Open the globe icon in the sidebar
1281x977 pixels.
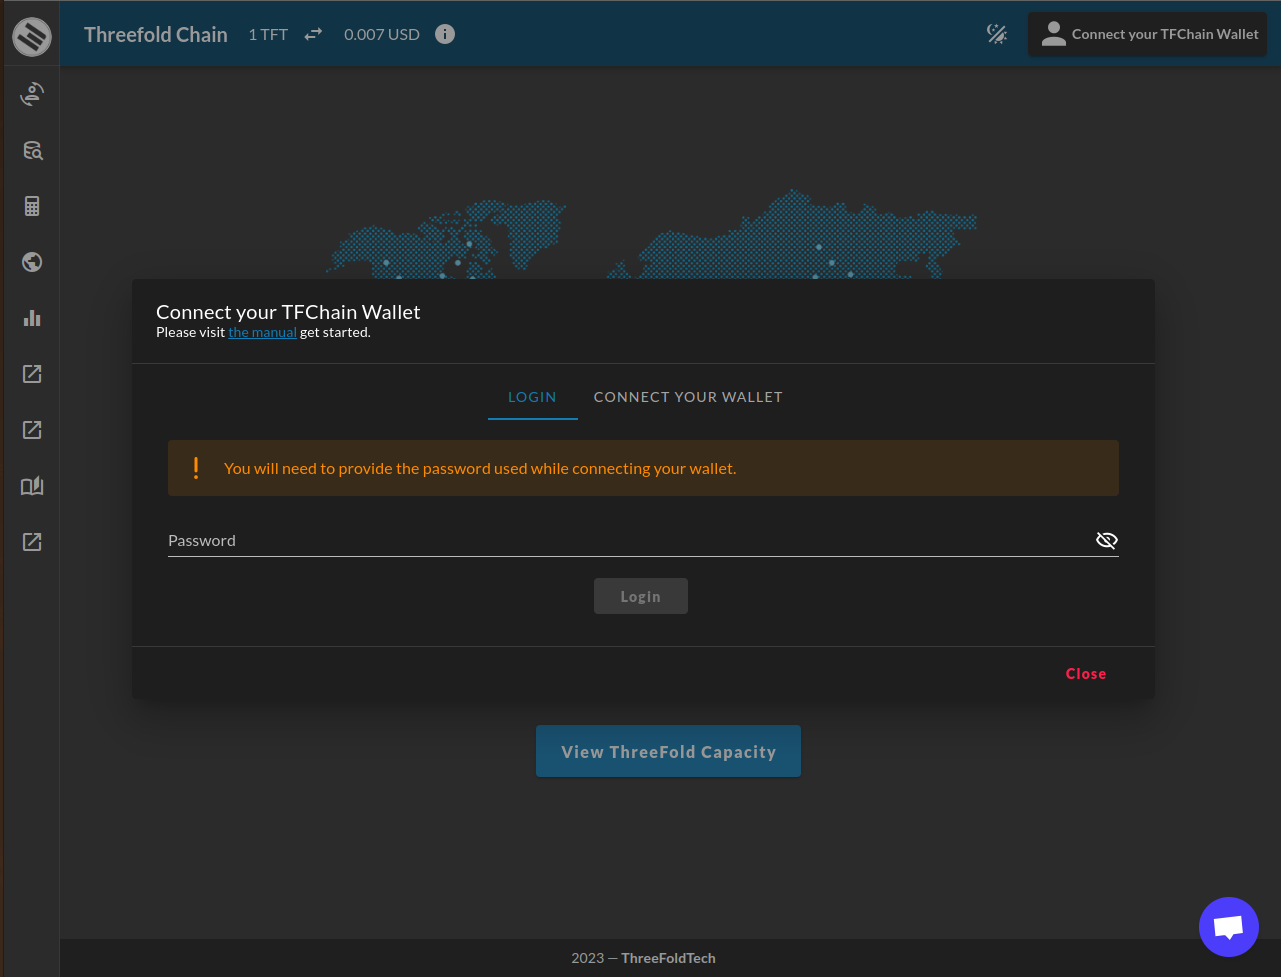click(32, 262)
